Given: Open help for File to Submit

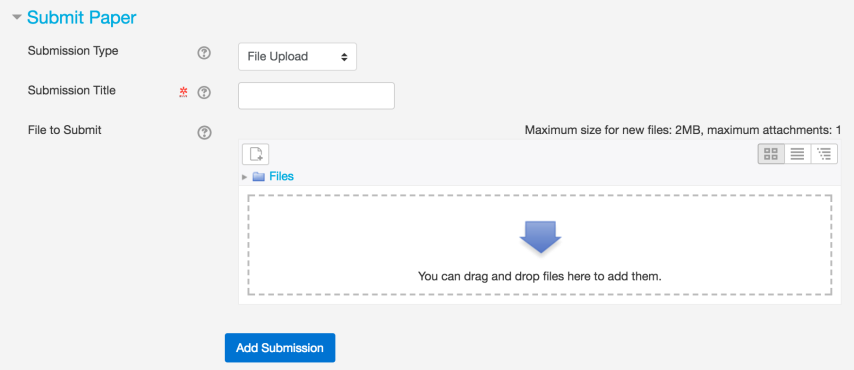Looking at the screenshot, I should [x=204, y=132].
